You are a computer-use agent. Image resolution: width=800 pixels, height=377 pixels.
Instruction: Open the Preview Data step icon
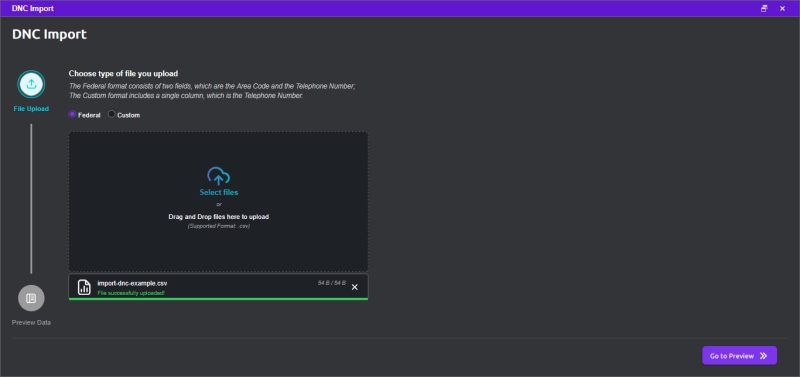tap(31, 298)
